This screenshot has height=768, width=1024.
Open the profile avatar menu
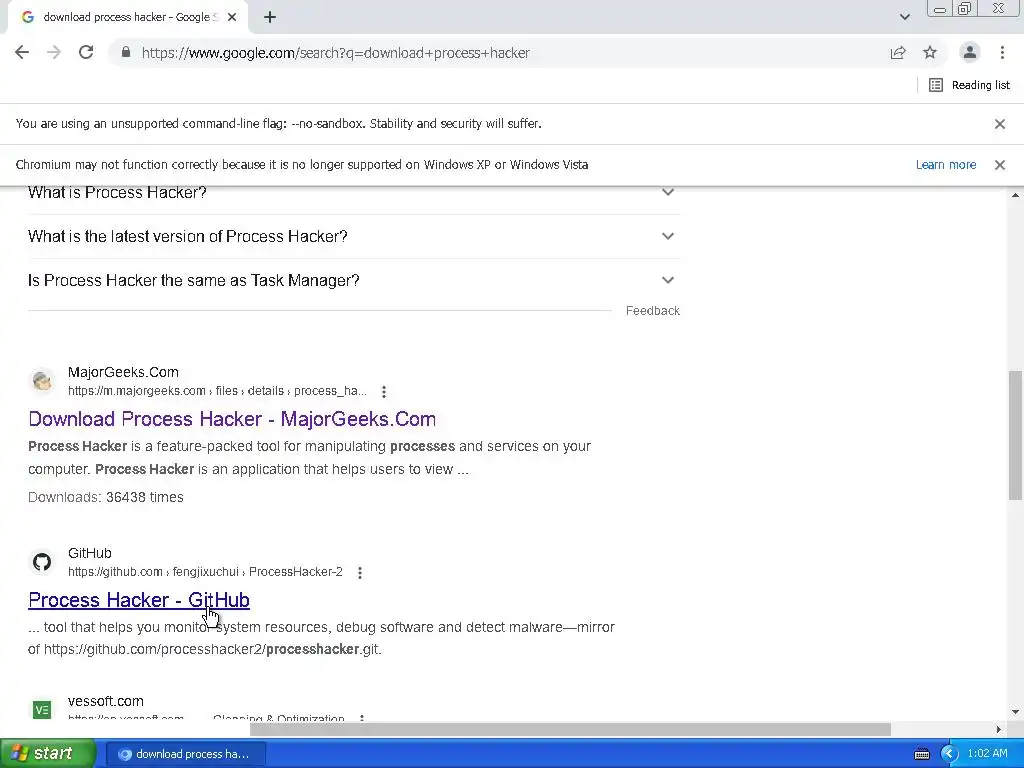[970, 53]
